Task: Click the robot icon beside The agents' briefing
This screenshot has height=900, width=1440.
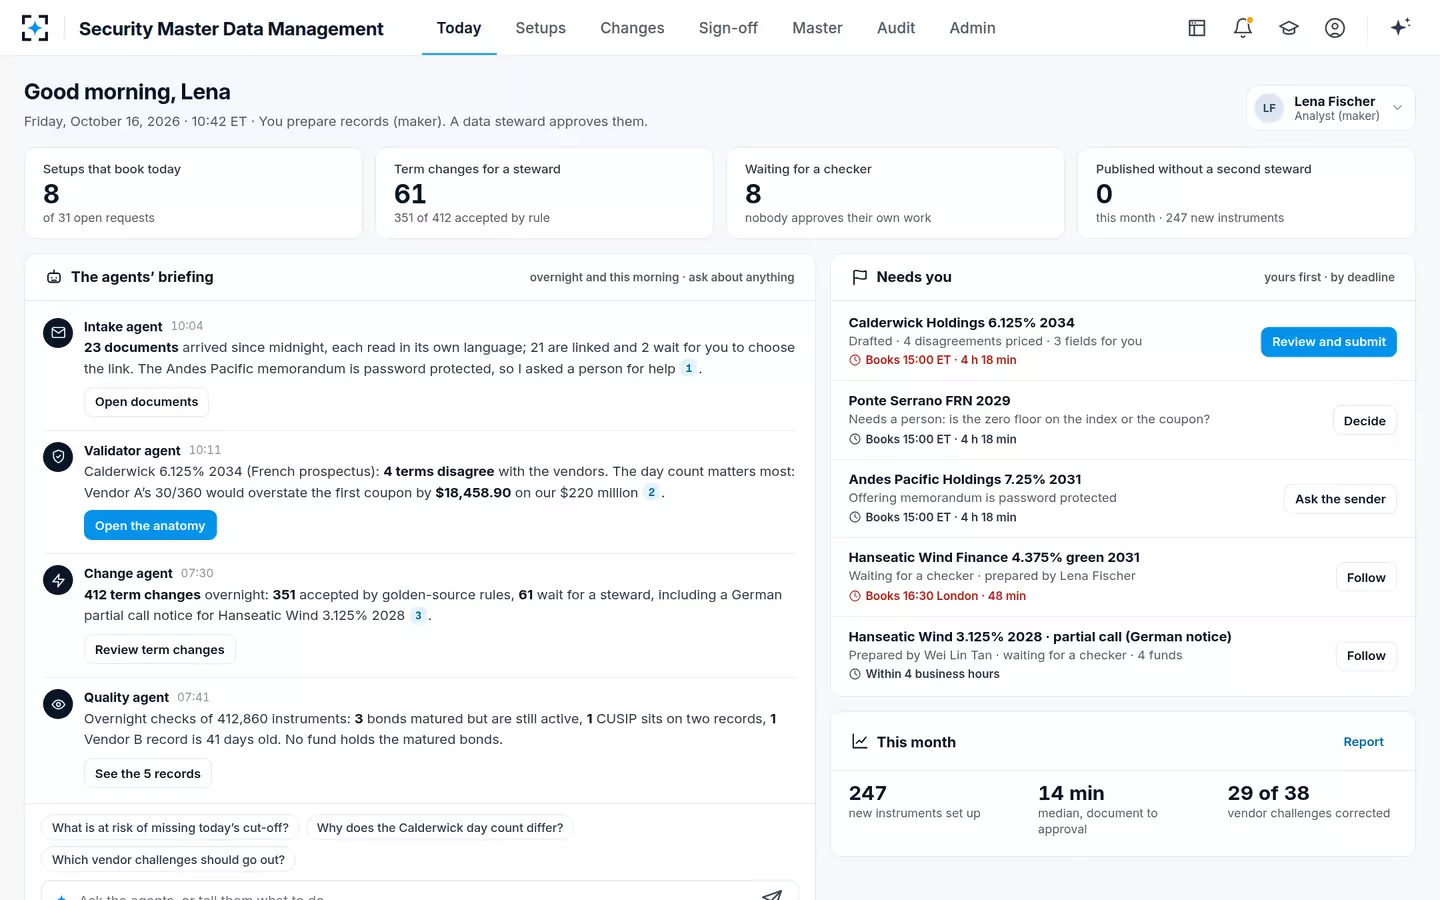Action: (54, 277)
